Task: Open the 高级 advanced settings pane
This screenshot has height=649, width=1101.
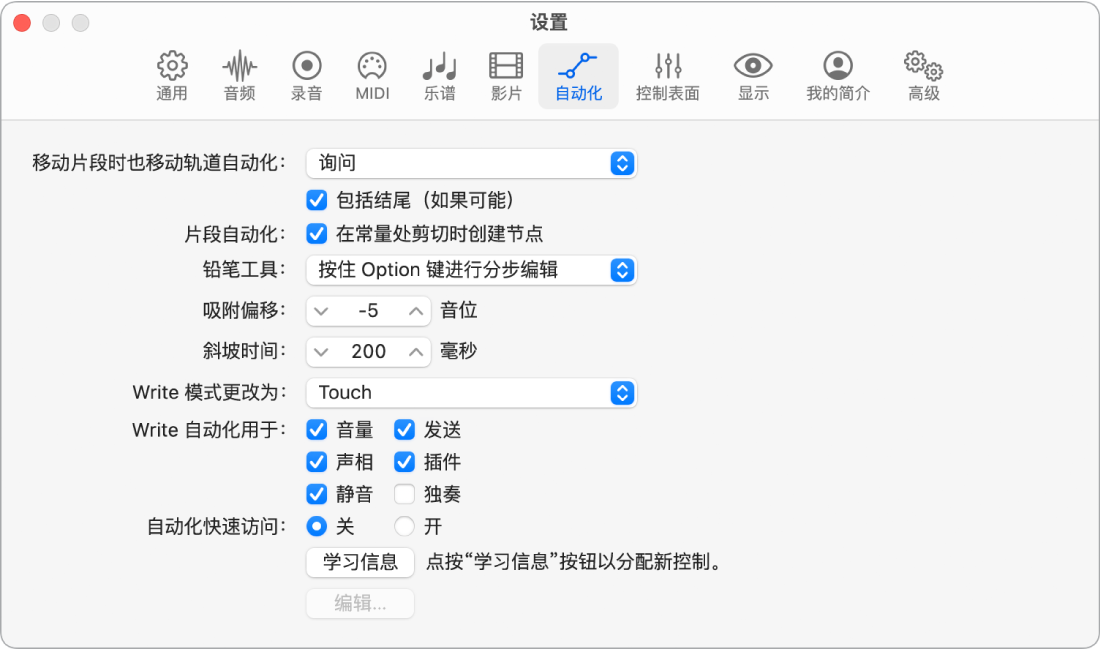Action: click(923, 76)
